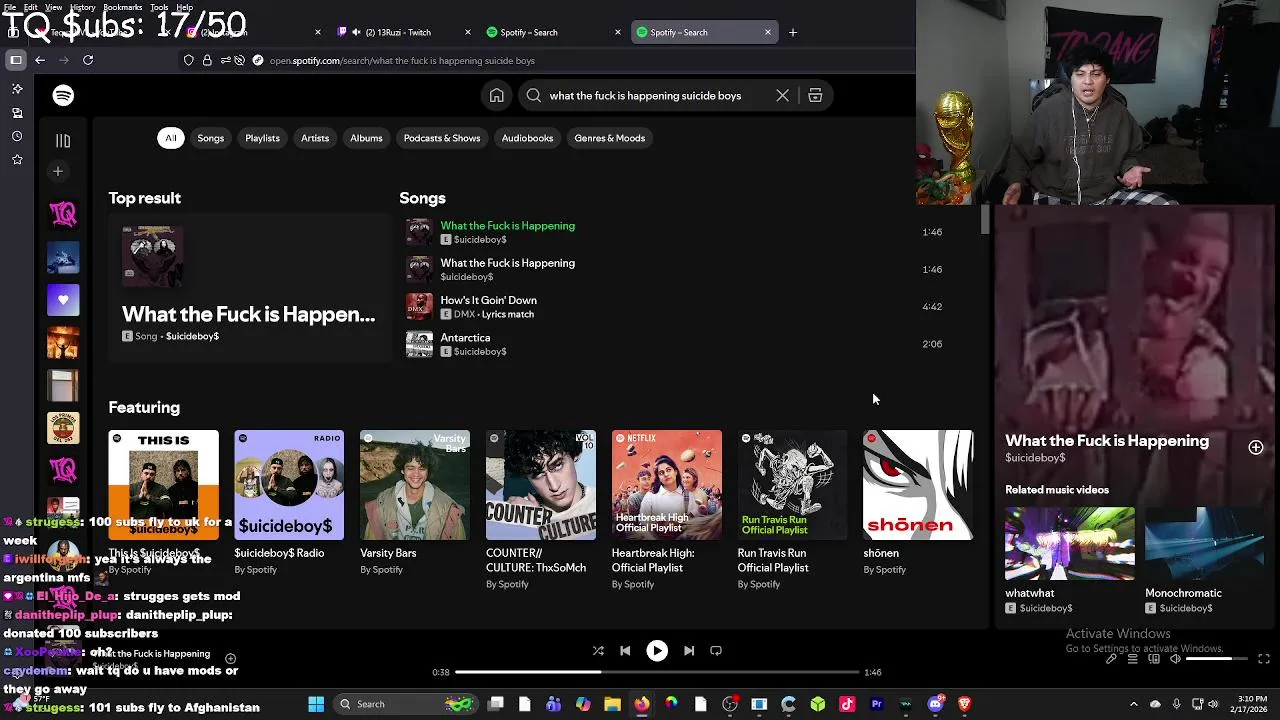Open the Firefox history sidebar icon
Screen dimensions: 1280x720
click(x=17, y=136)
